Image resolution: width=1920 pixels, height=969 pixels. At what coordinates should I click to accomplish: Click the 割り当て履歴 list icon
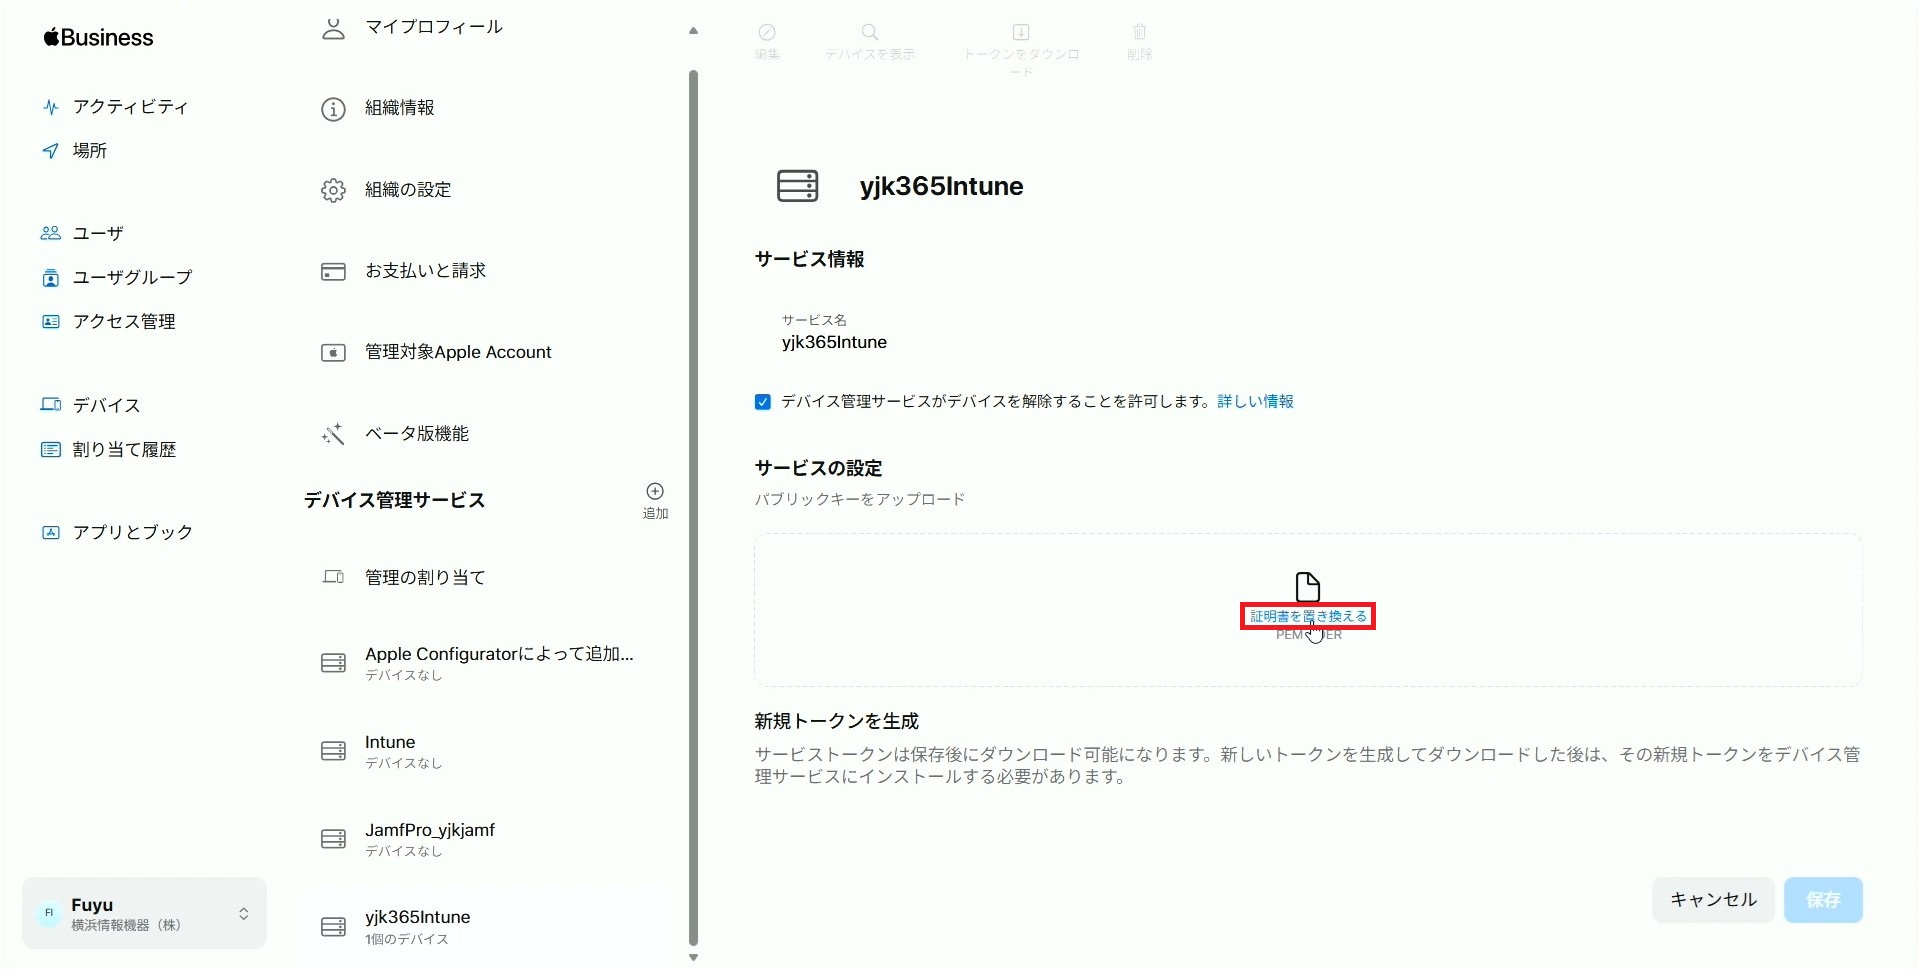click(x=51, y=450)
